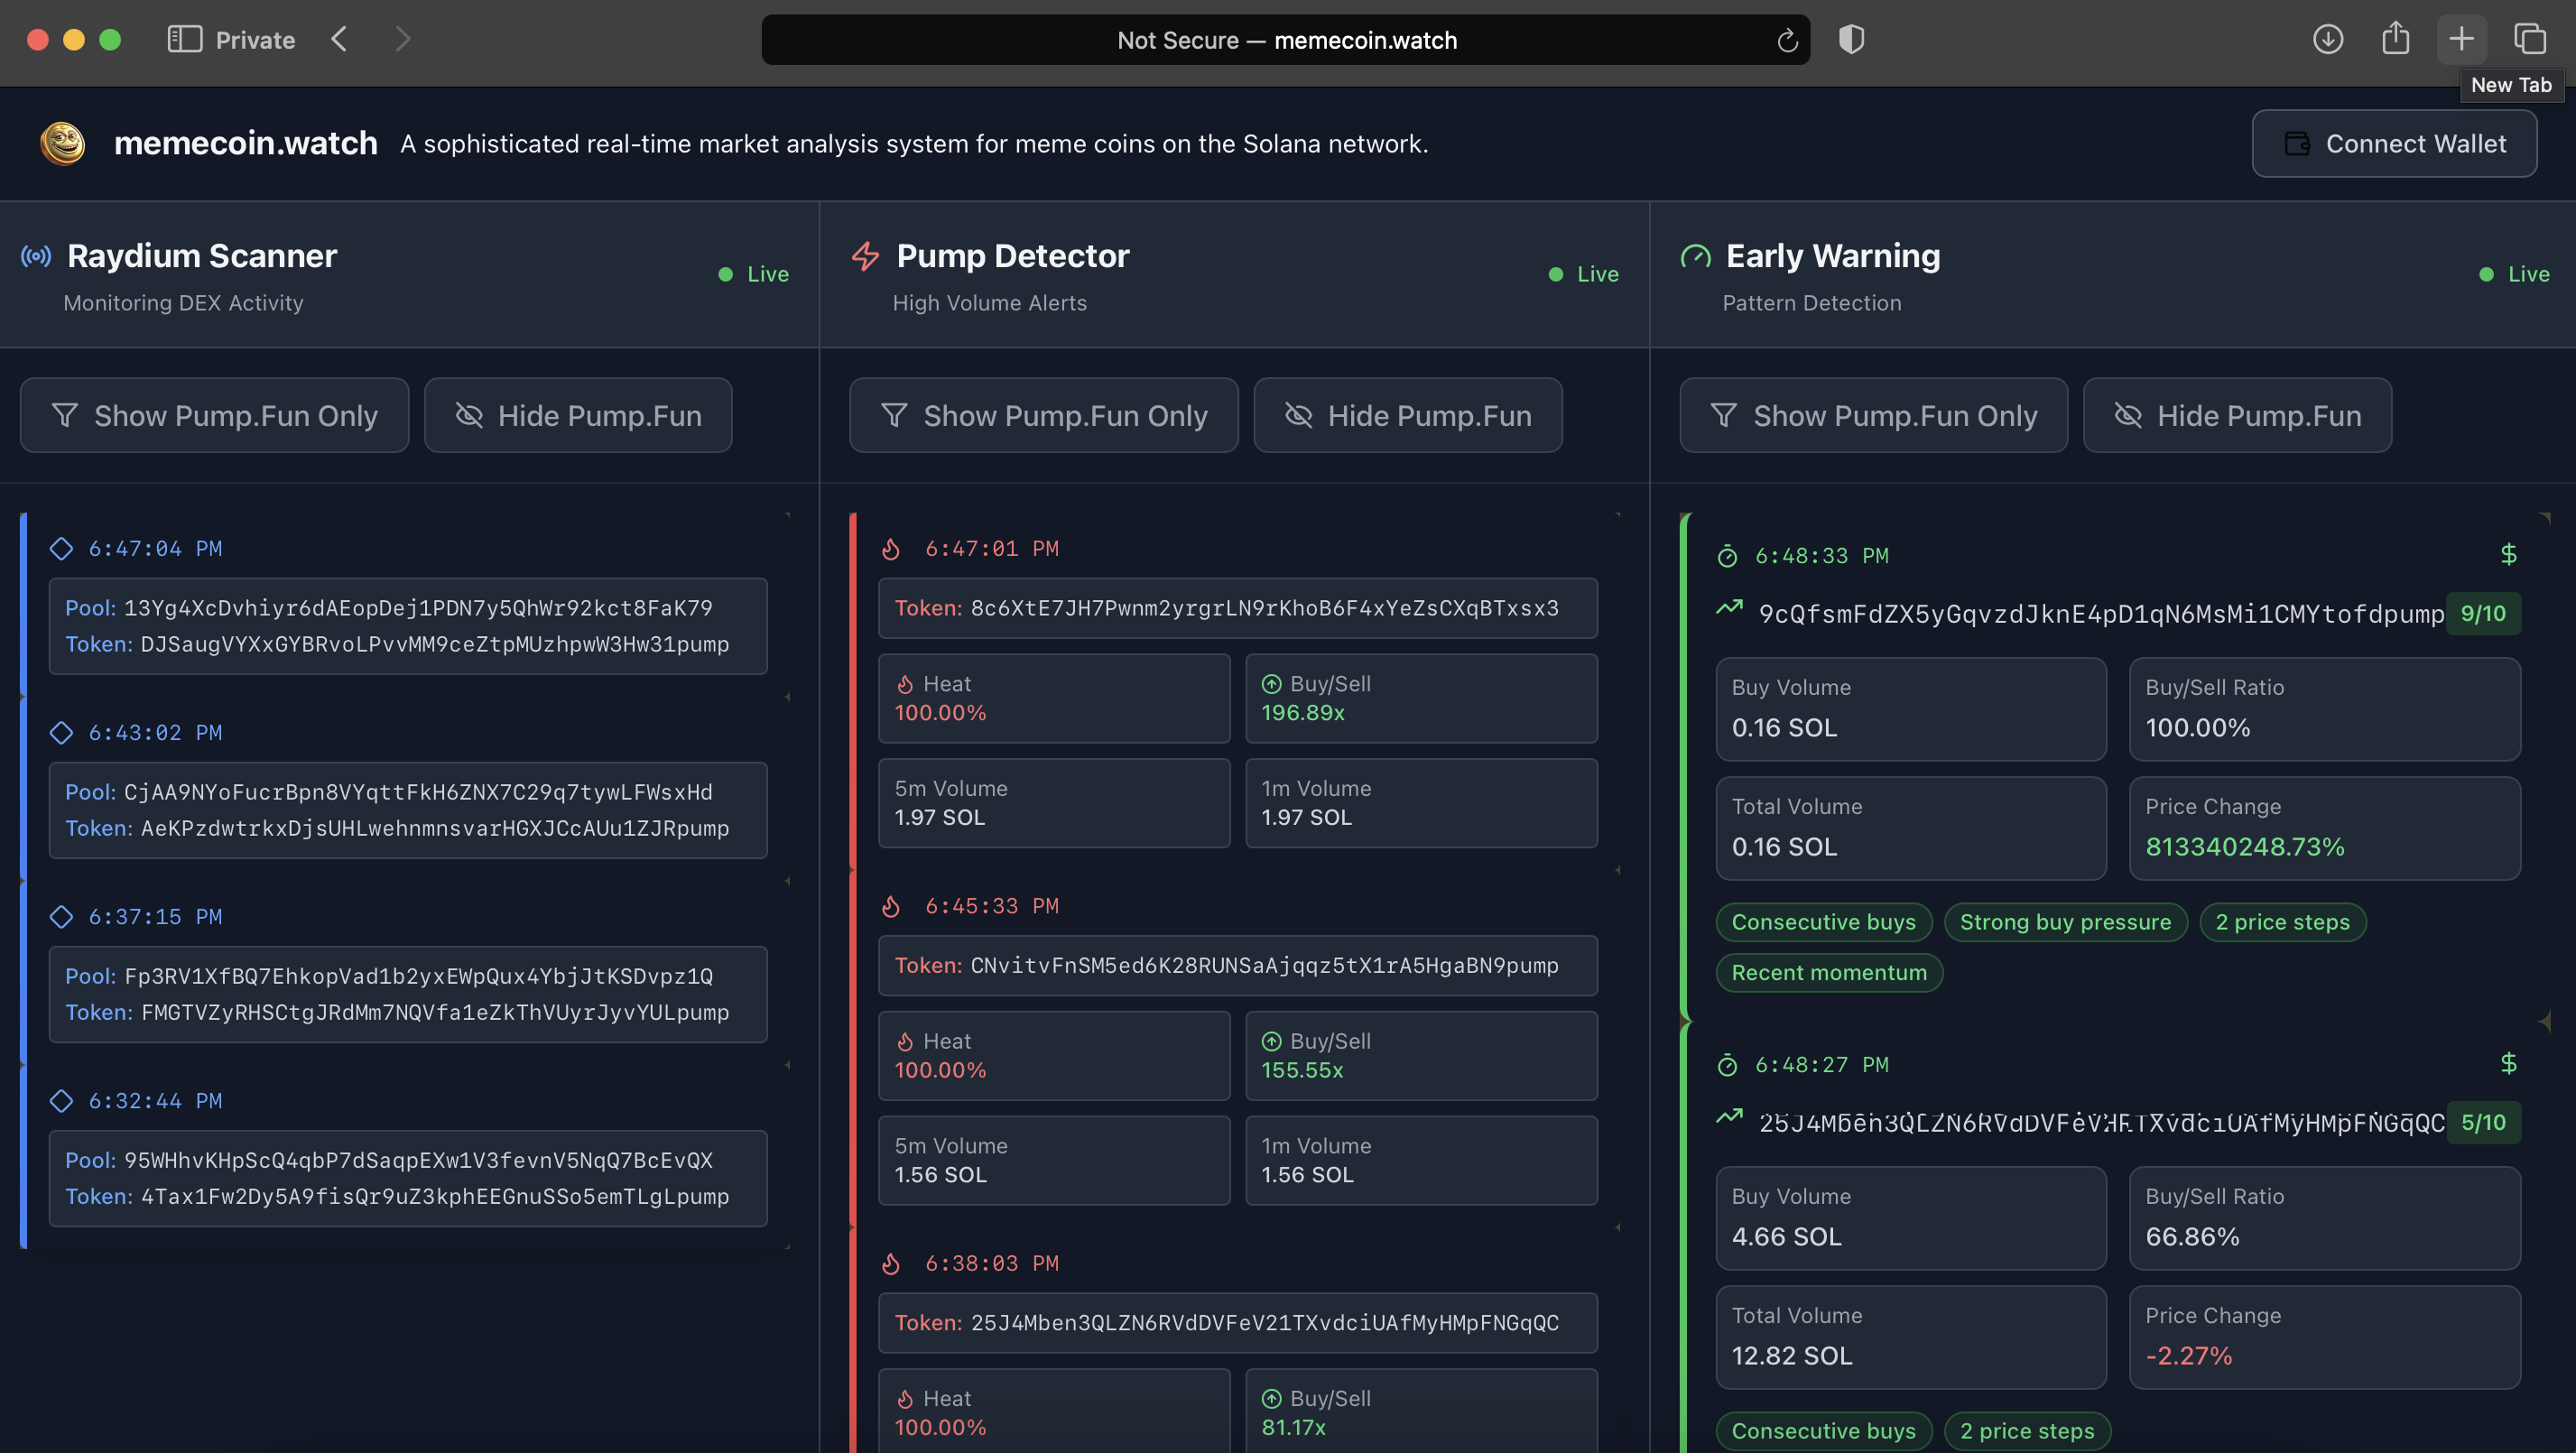Go back with the back arrow
The image size is (2576, 1453).
pos(339,40)
